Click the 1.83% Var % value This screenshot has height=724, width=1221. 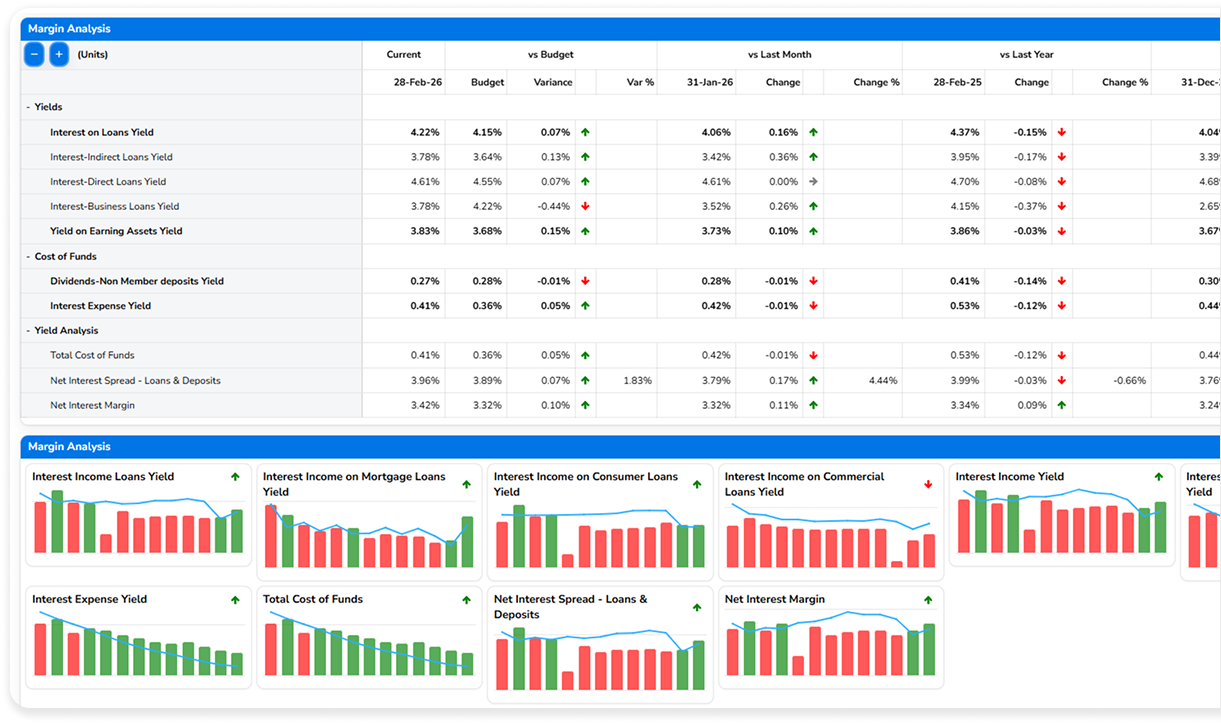click(x=638, y=381)
